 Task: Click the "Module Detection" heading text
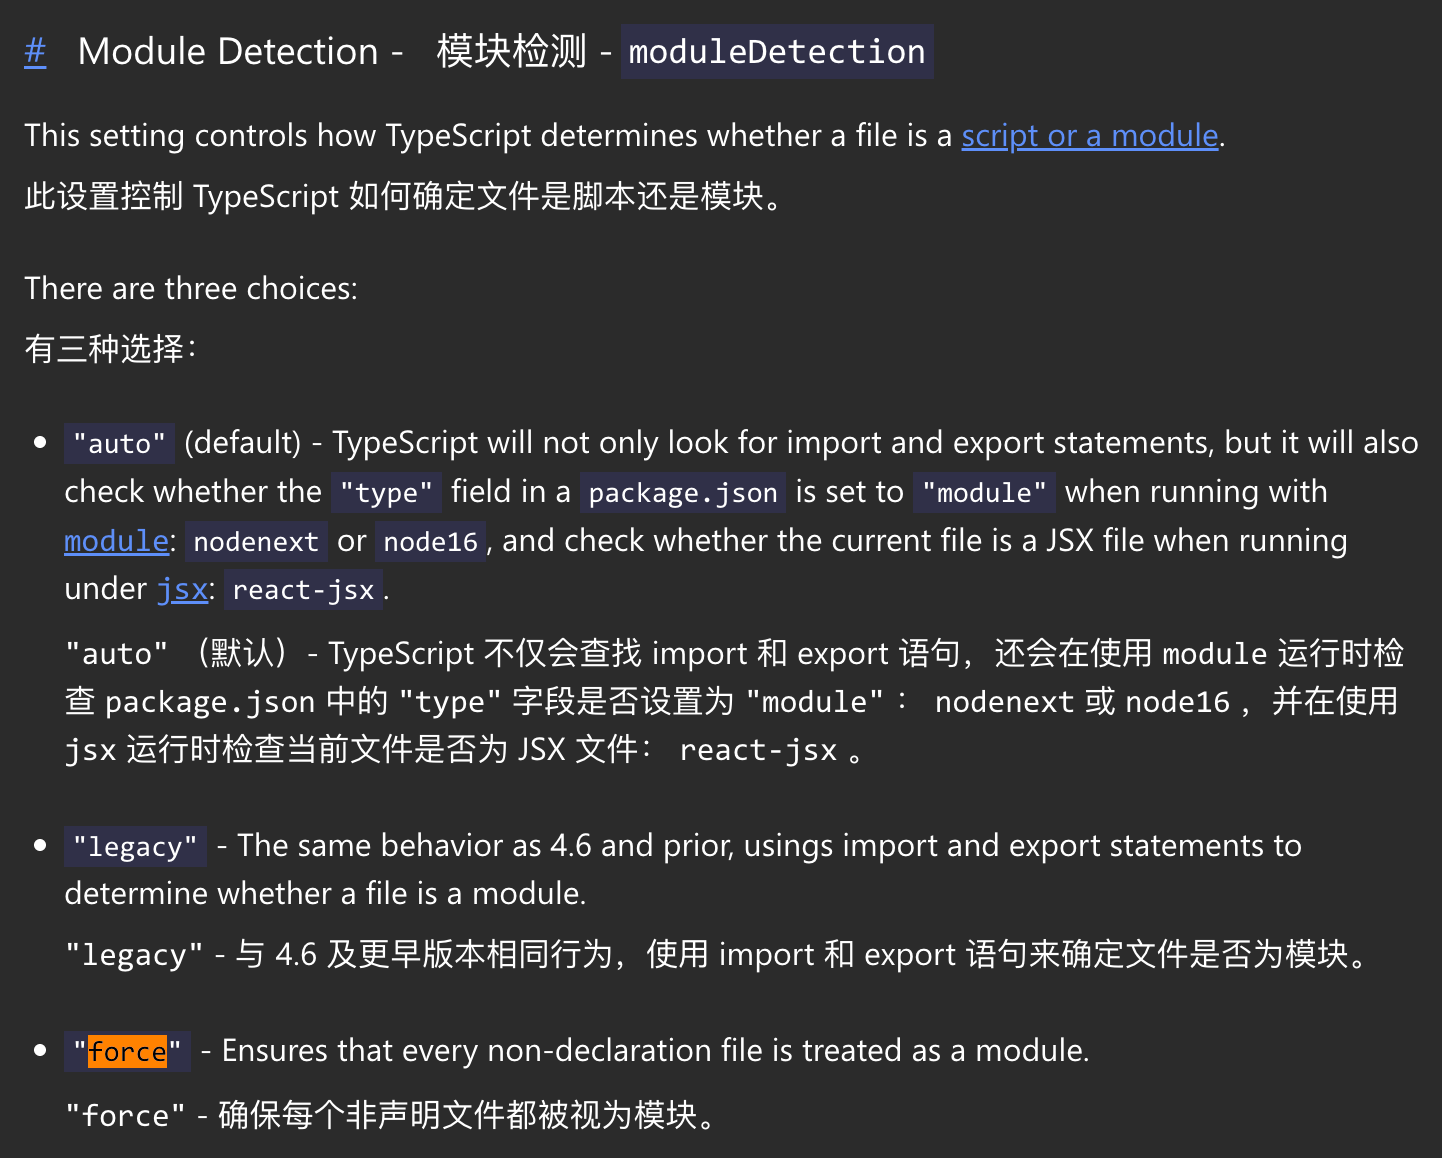click(228, 51)
